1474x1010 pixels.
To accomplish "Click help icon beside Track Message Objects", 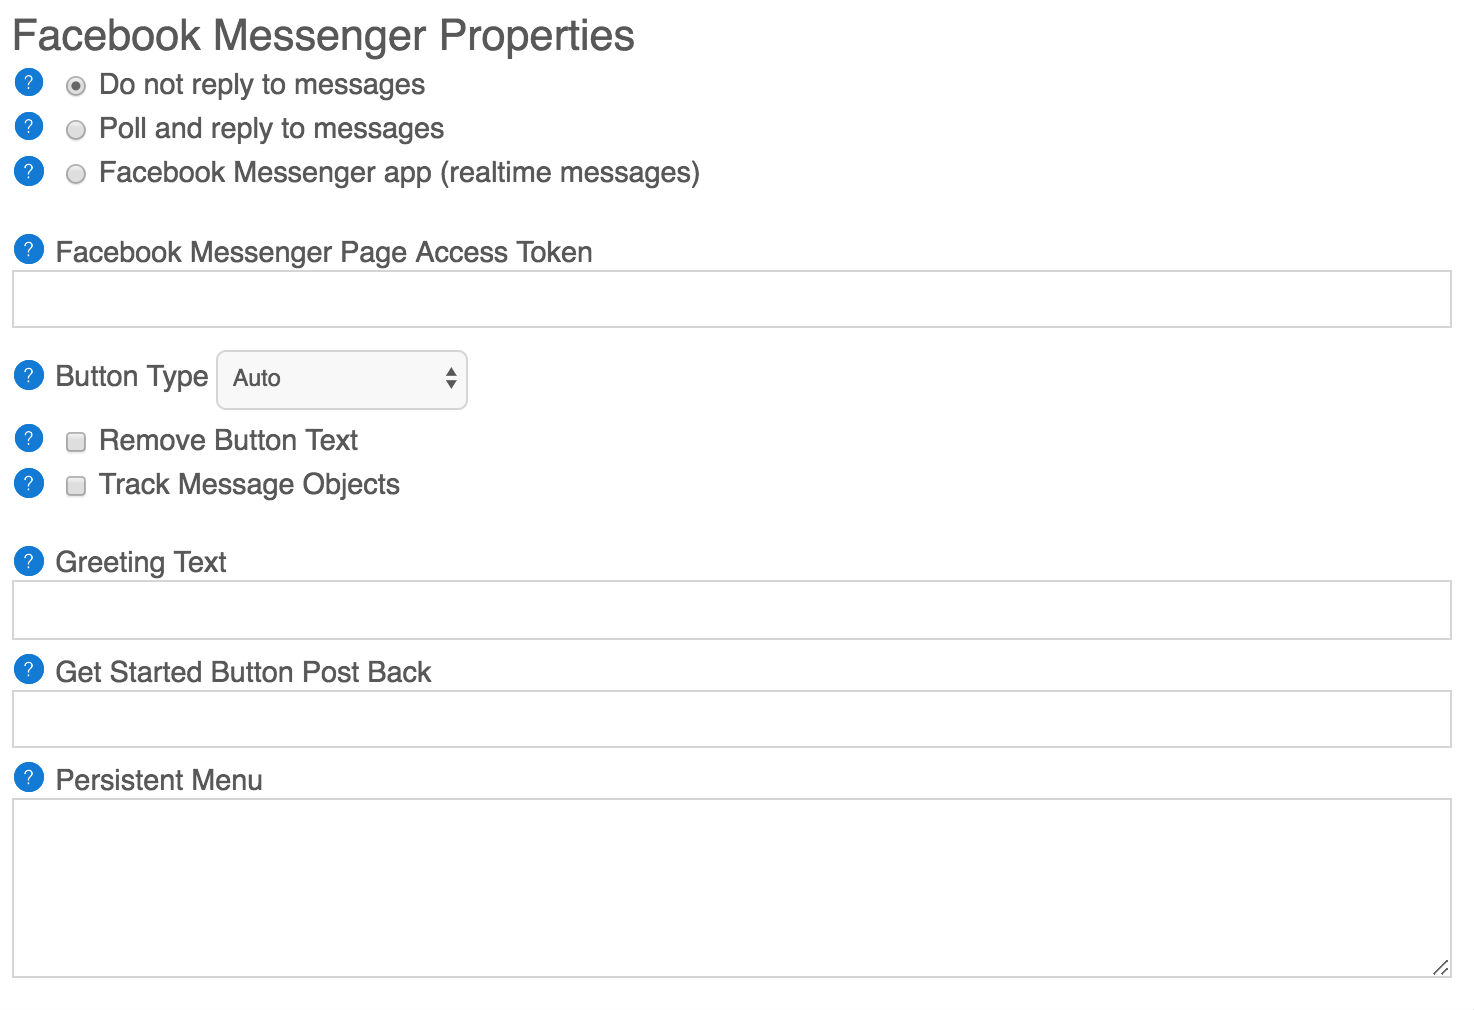I will [x=29, y=483].
